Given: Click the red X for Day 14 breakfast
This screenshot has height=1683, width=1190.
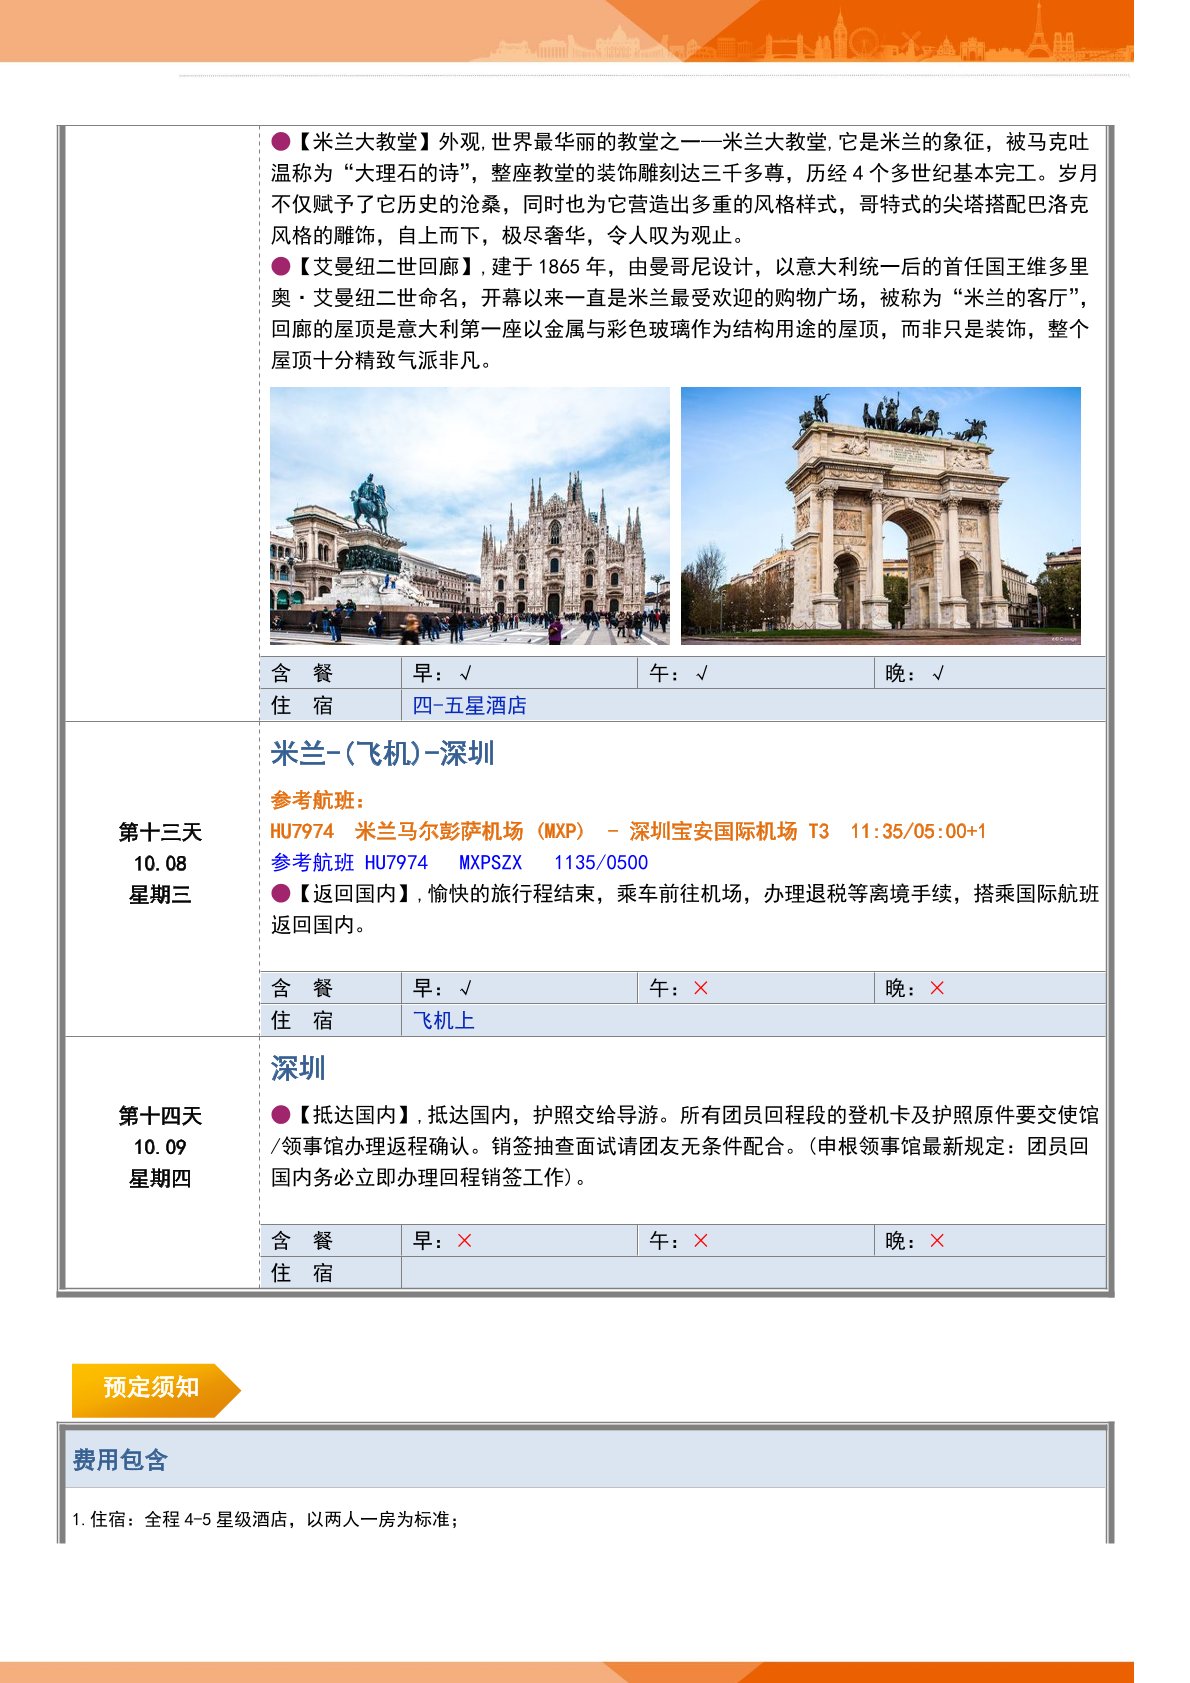Looking at the screenshot, I should (464, 1241).
